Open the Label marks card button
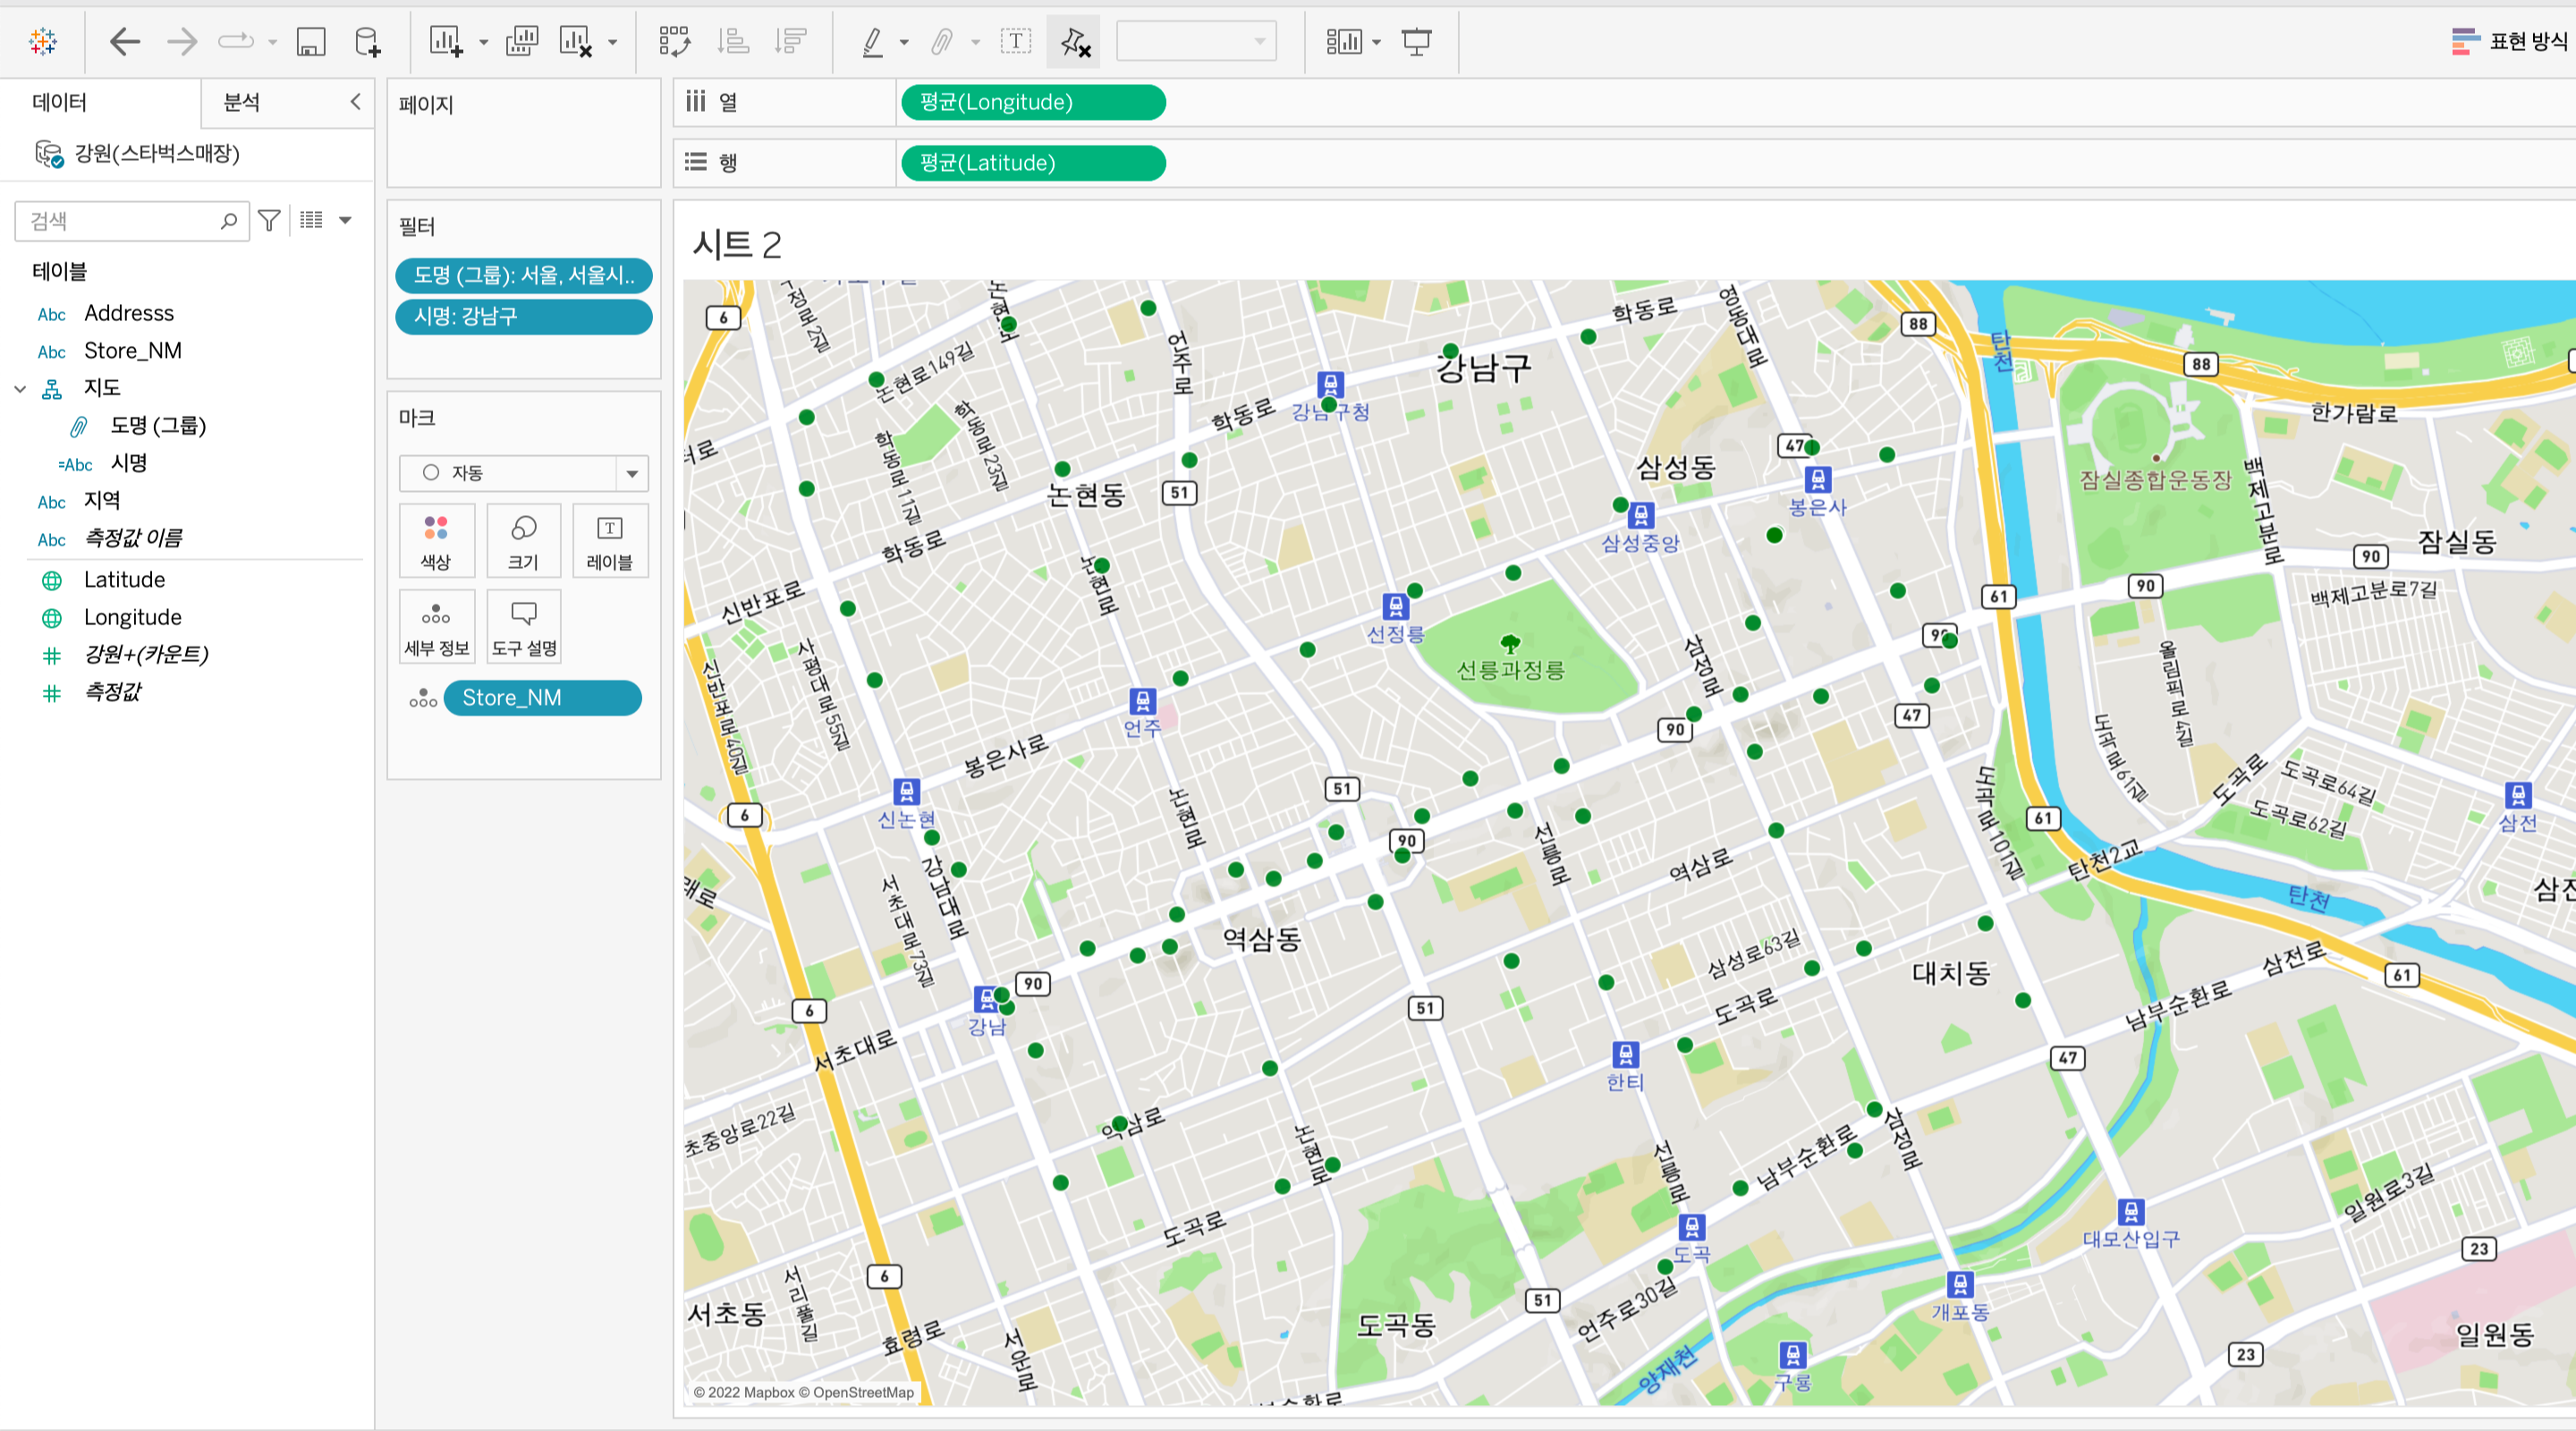2576x1431 pixels. pyautogui.click(x=610, y=541)
